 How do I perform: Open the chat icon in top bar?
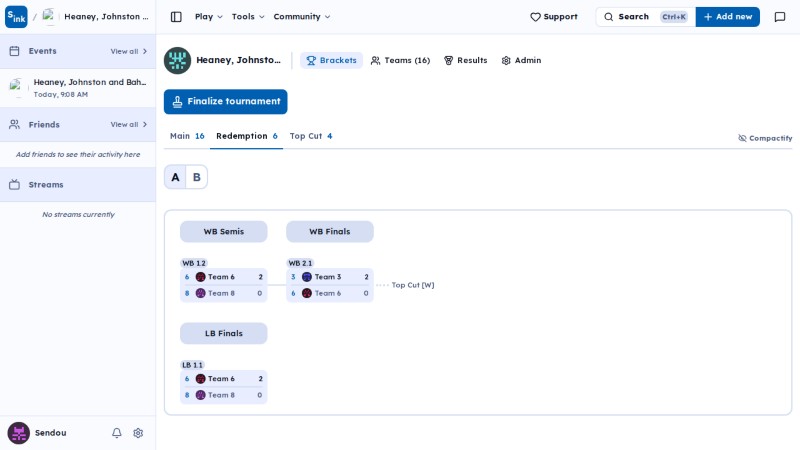pyautogui.click(x=780, y=17)
